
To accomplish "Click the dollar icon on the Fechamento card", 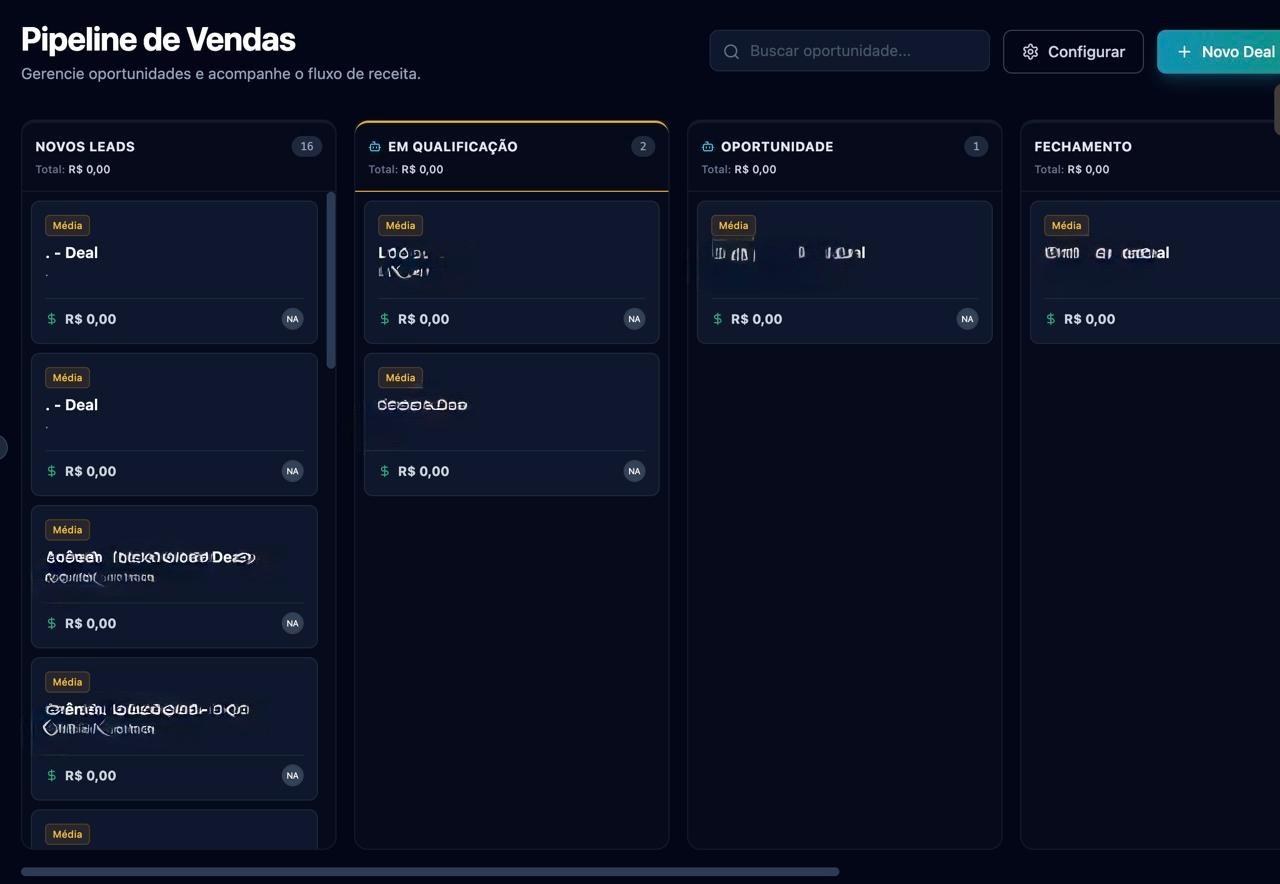I will click(x=1050, y=320).
